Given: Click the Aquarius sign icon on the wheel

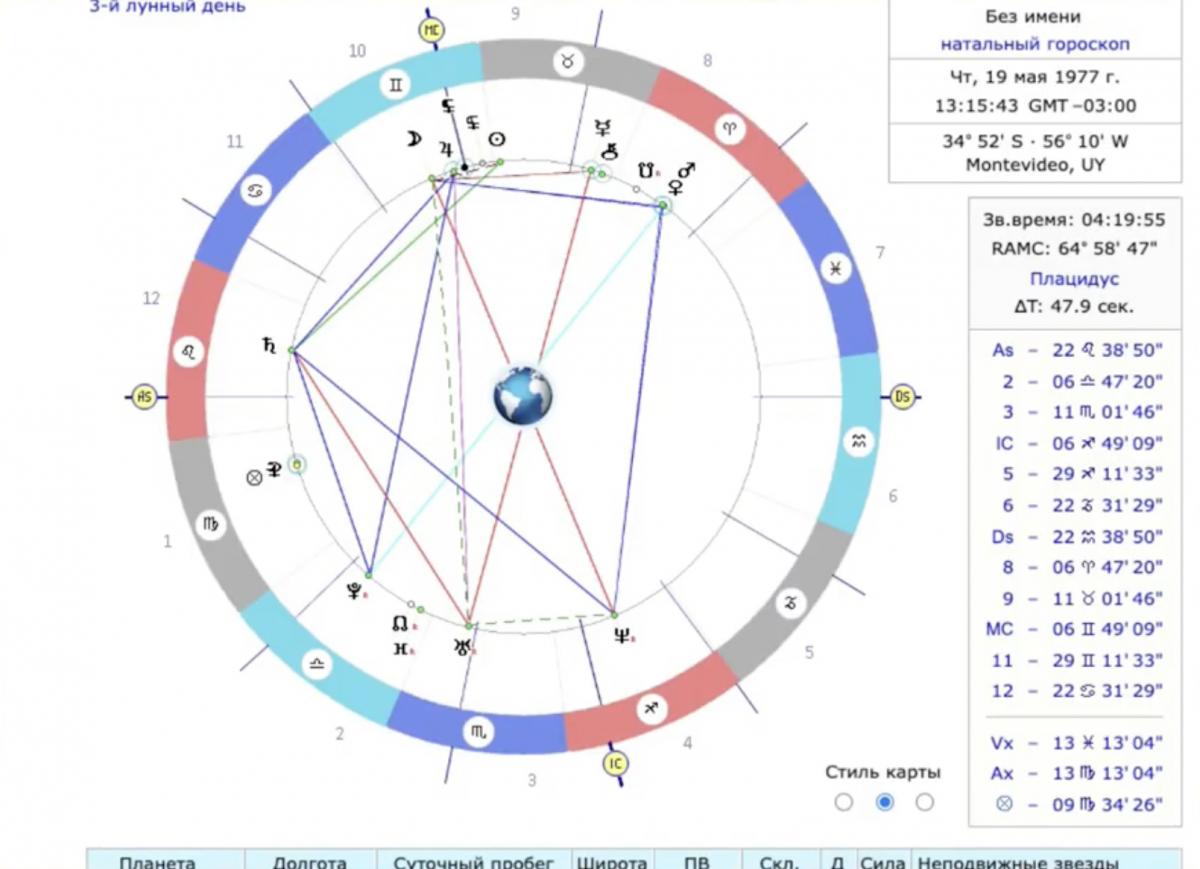Looking at the screenshot, I should click(858, 440).
